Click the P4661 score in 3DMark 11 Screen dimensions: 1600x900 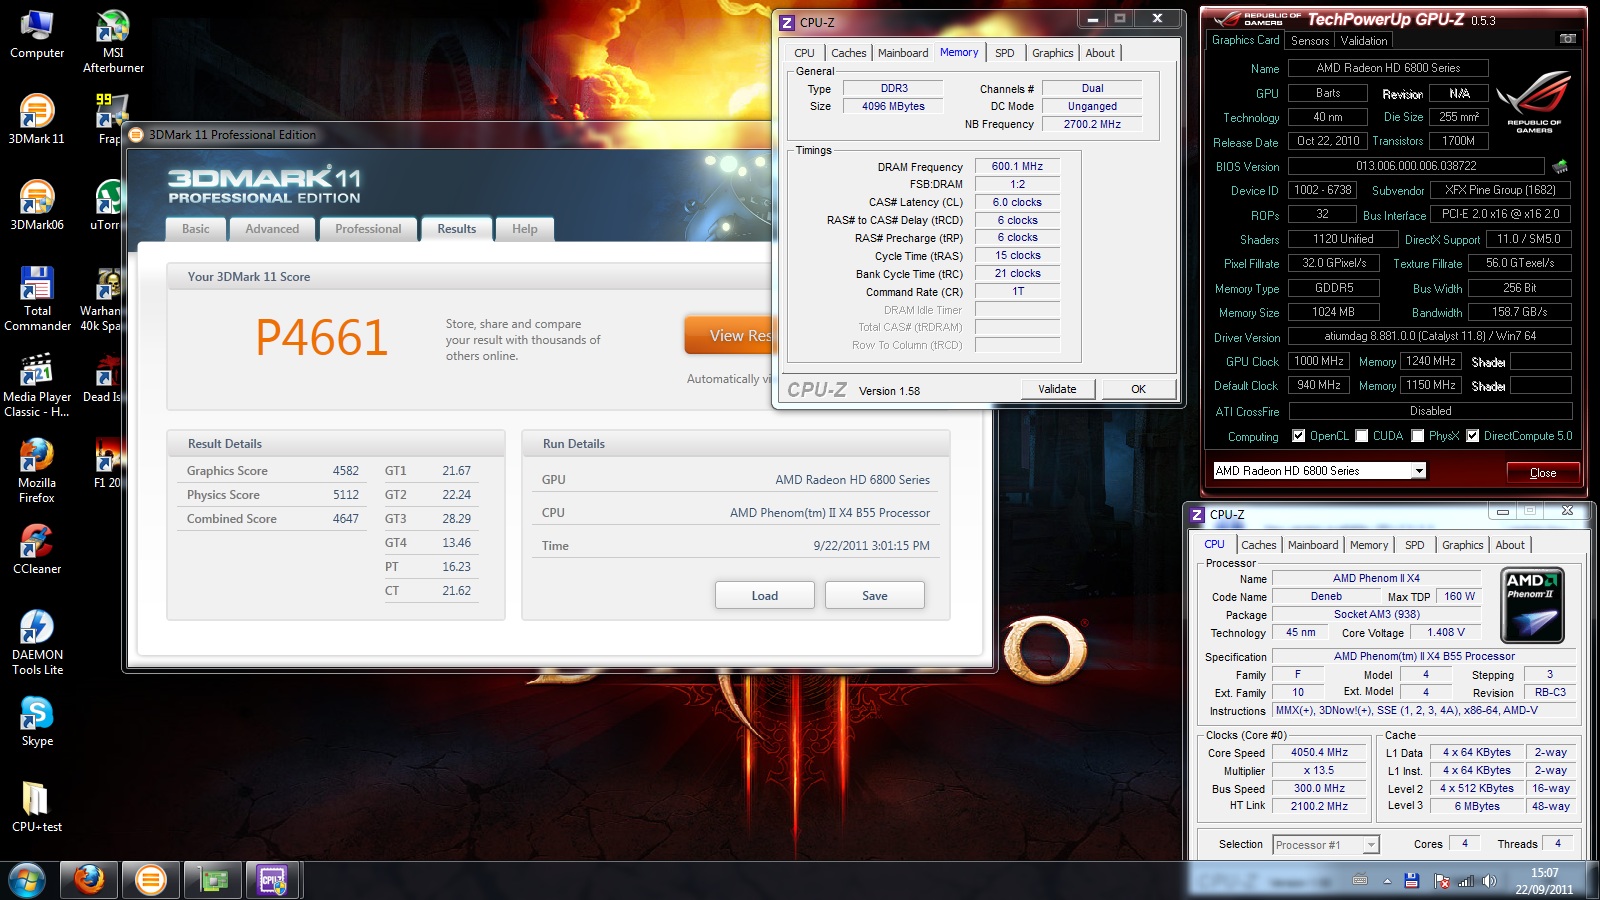tap(321, 337)
